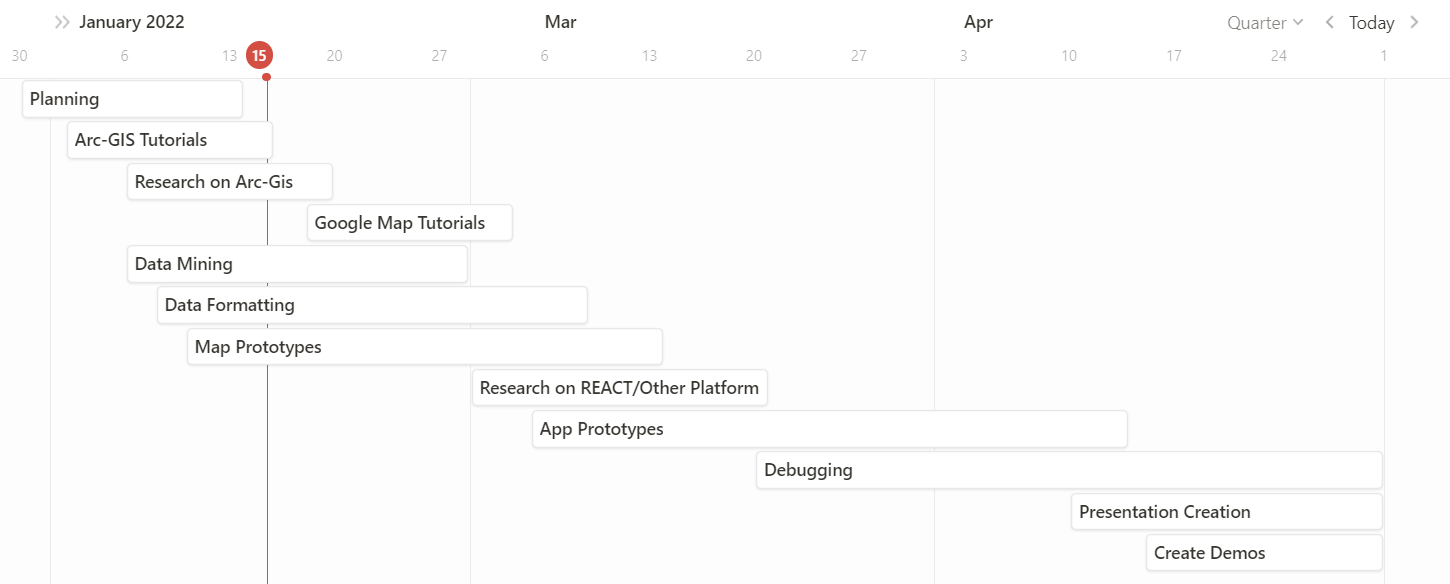Viewport: 1450px width, 584px height.
Task: Click the Apr month label in header
Action: point(978,22)
